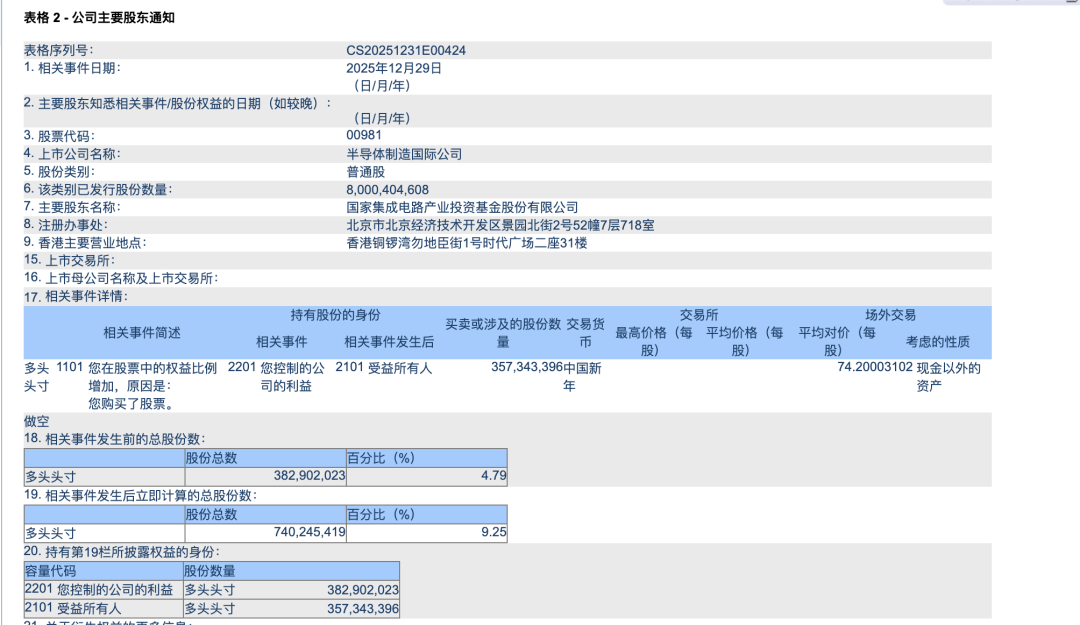The height and width of the screenshot is (625, 1080).
Task: Click share class value 普通股
Action: [x=365, y=172]
